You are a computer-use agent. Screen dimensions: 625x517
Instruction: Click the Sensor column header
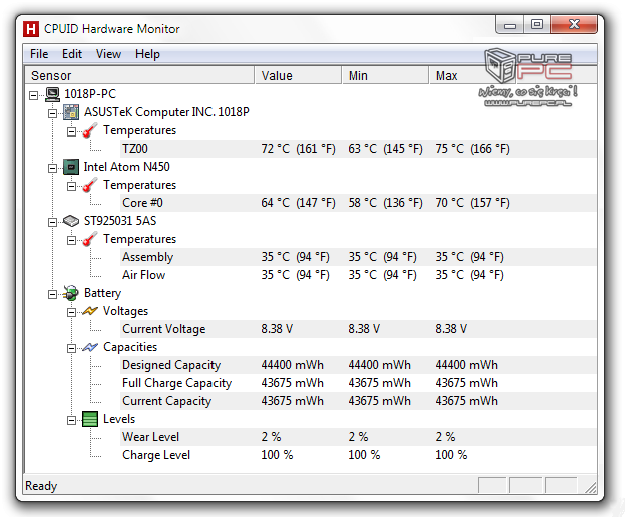coord(140,75)
